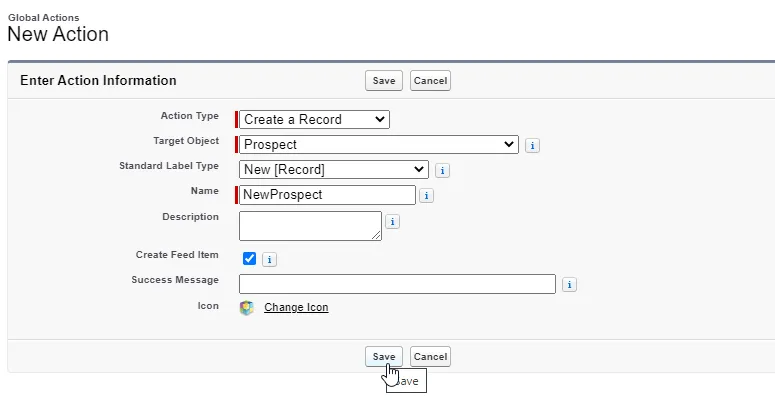Click into the Success Message input field
Viewport: 775px width, 410px height.
point(397,284)
